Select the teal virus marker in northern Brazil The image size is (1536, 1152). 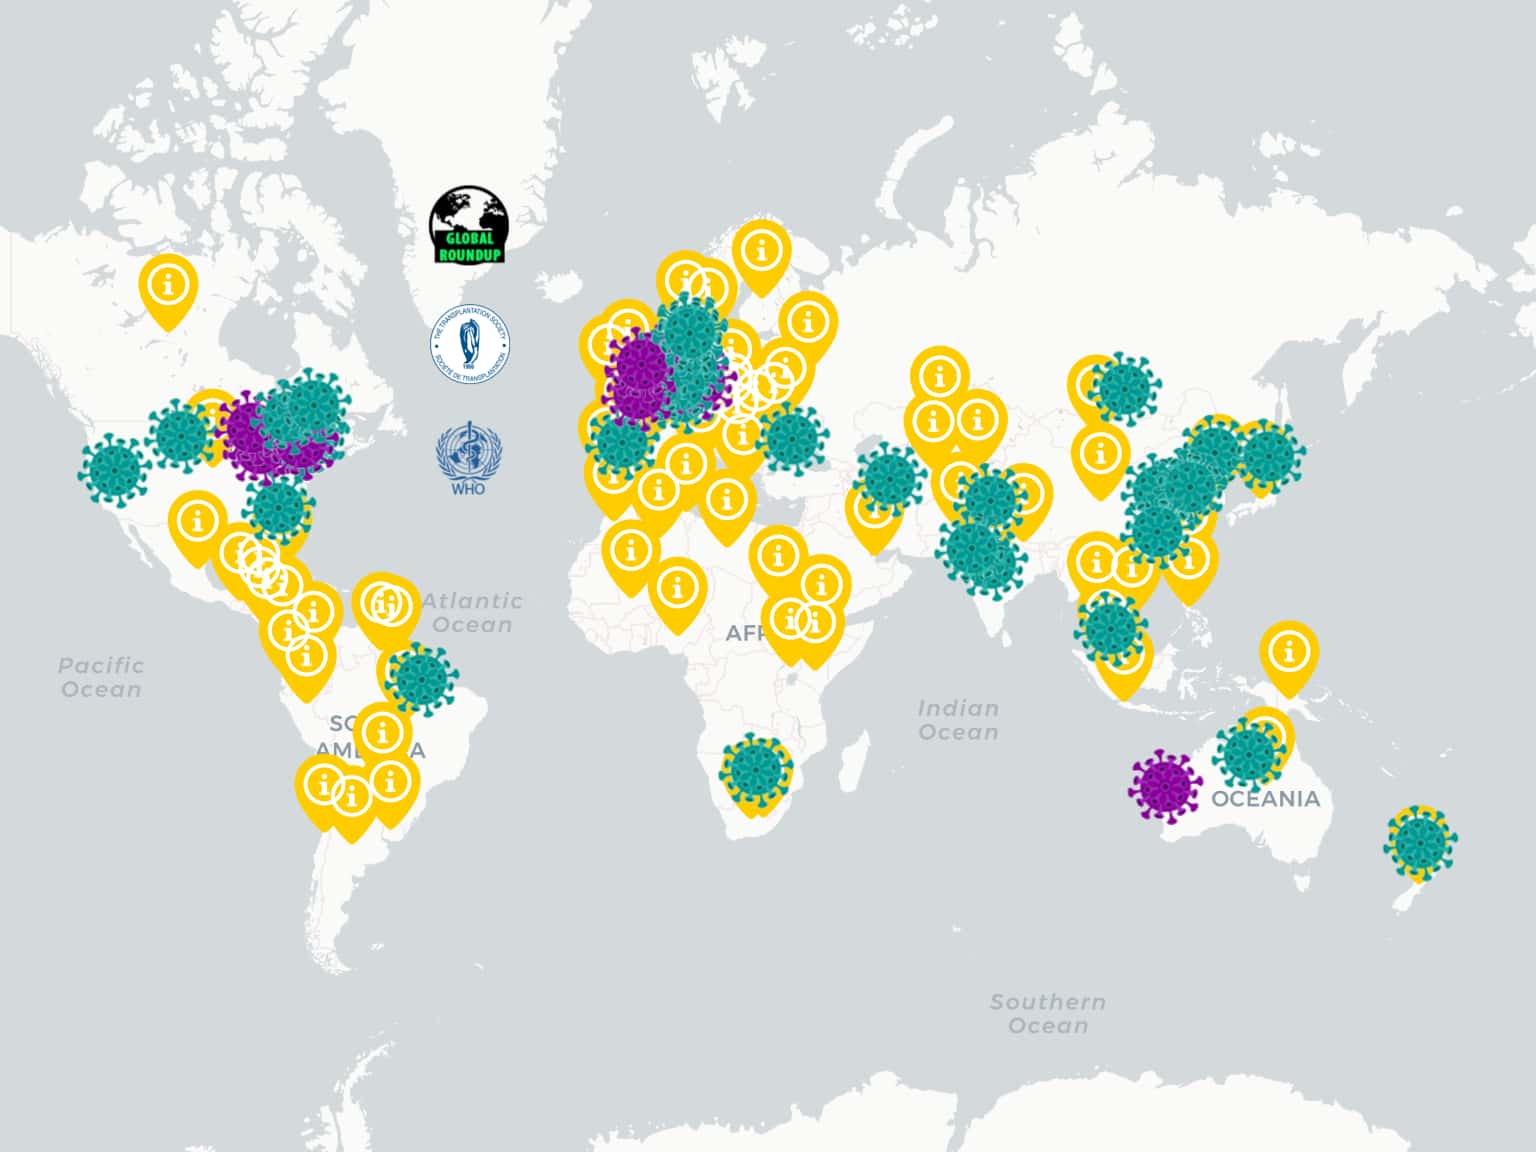(x=421, y=679)
